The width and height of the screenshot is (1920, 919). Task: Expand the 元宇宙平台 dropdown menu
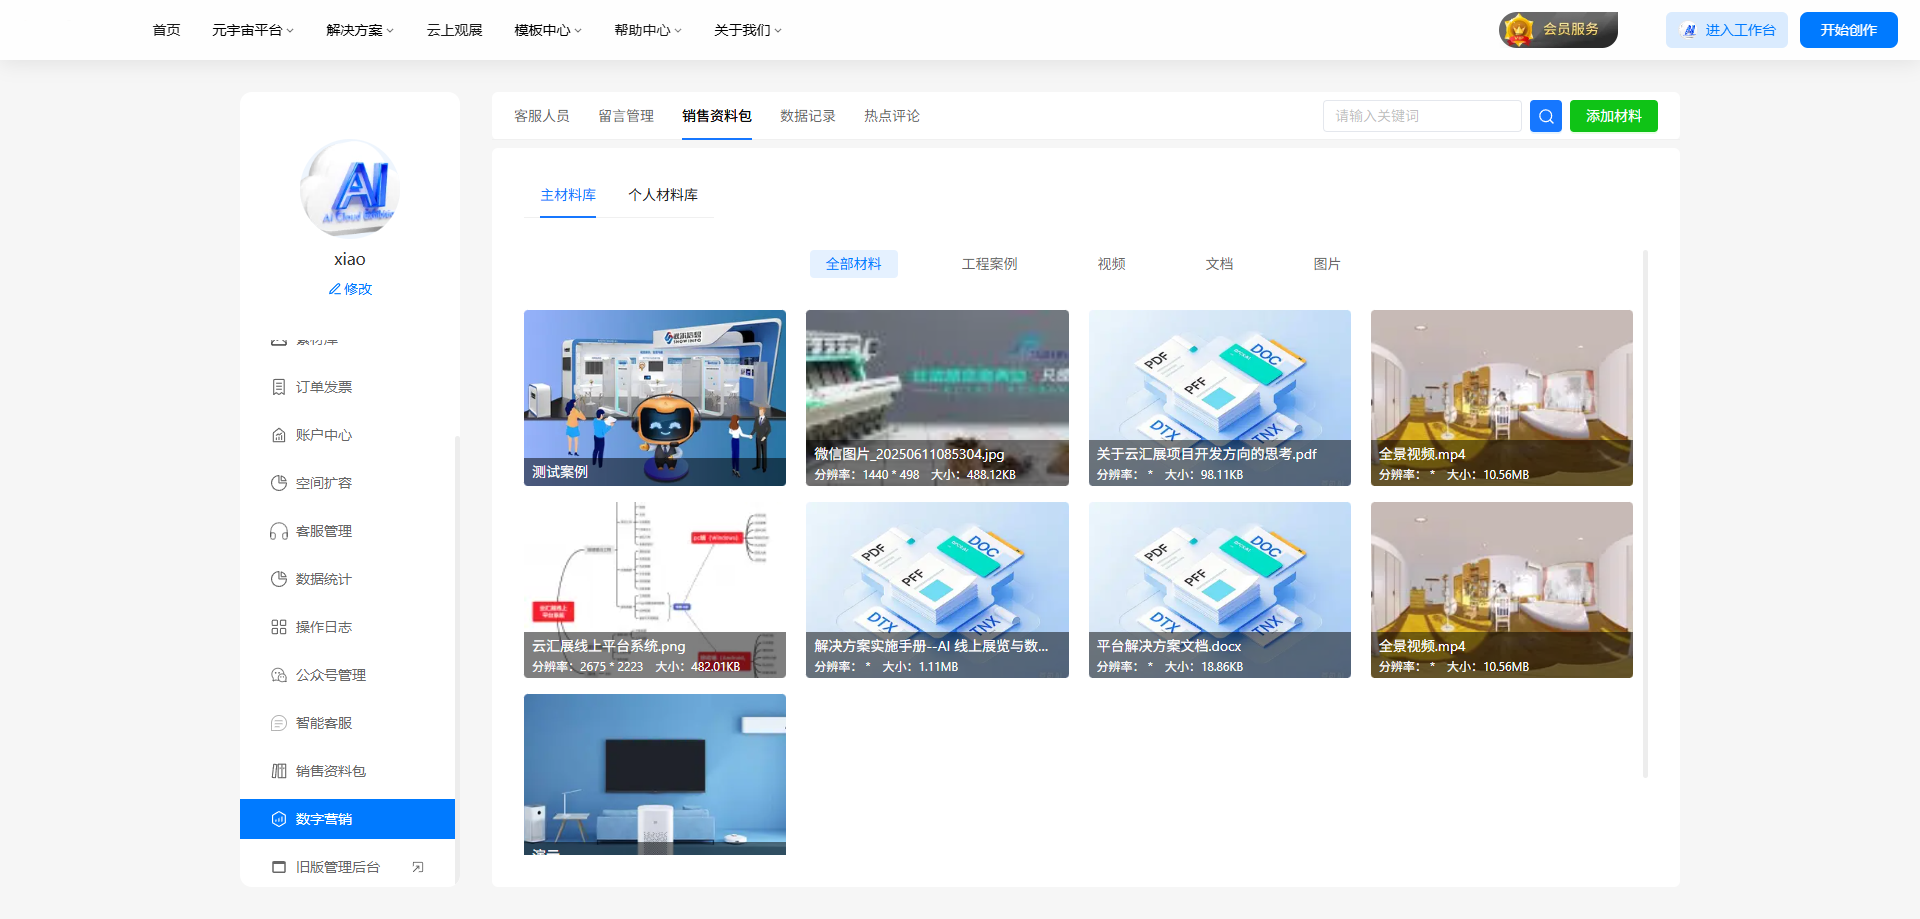[x=252, y=30]
